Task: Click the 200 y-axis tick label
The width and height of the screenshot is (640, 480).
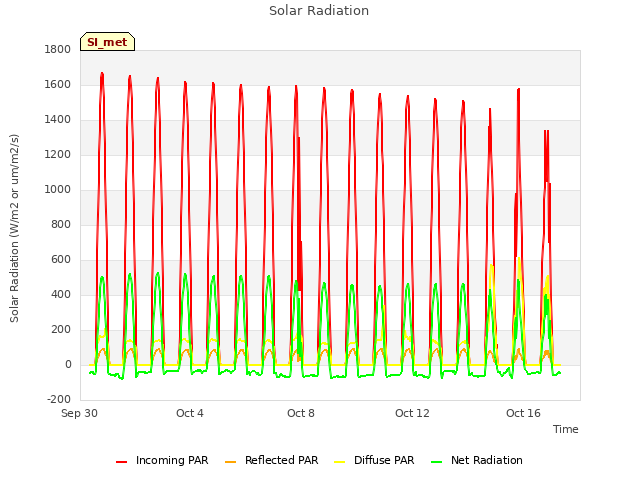Action: click(x=61, y=330)
